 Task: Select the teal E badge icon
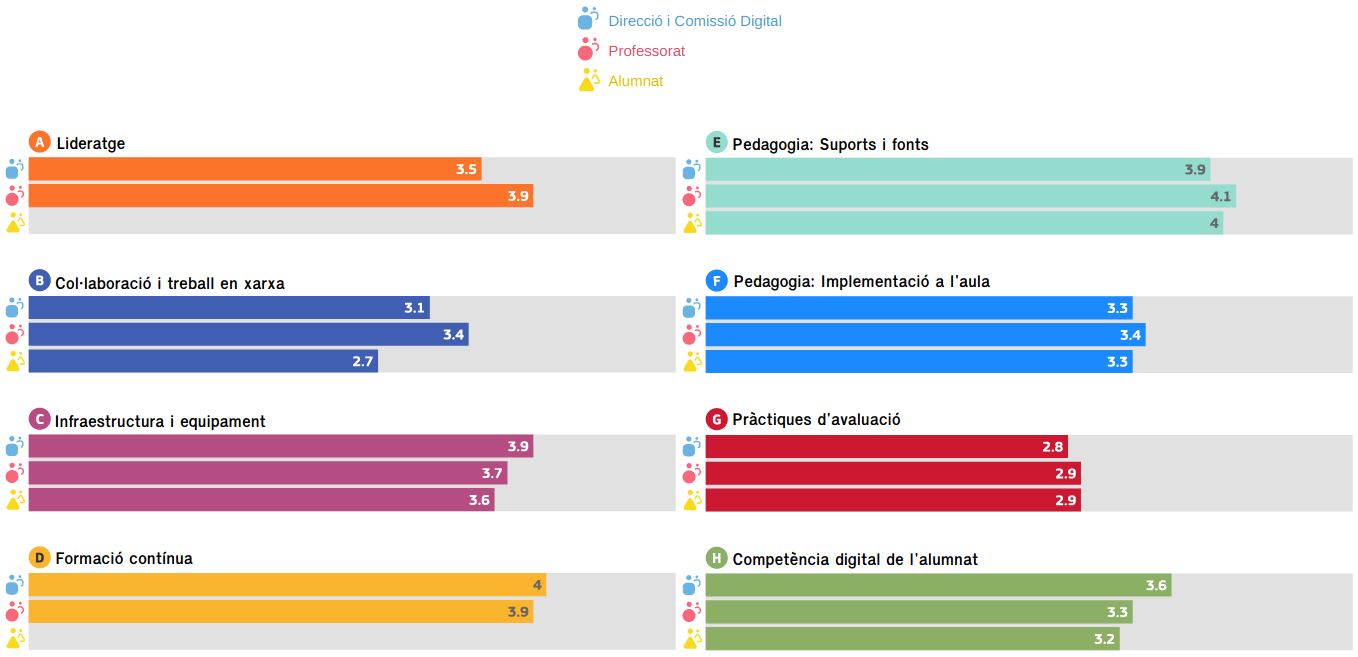coord(716,143)
